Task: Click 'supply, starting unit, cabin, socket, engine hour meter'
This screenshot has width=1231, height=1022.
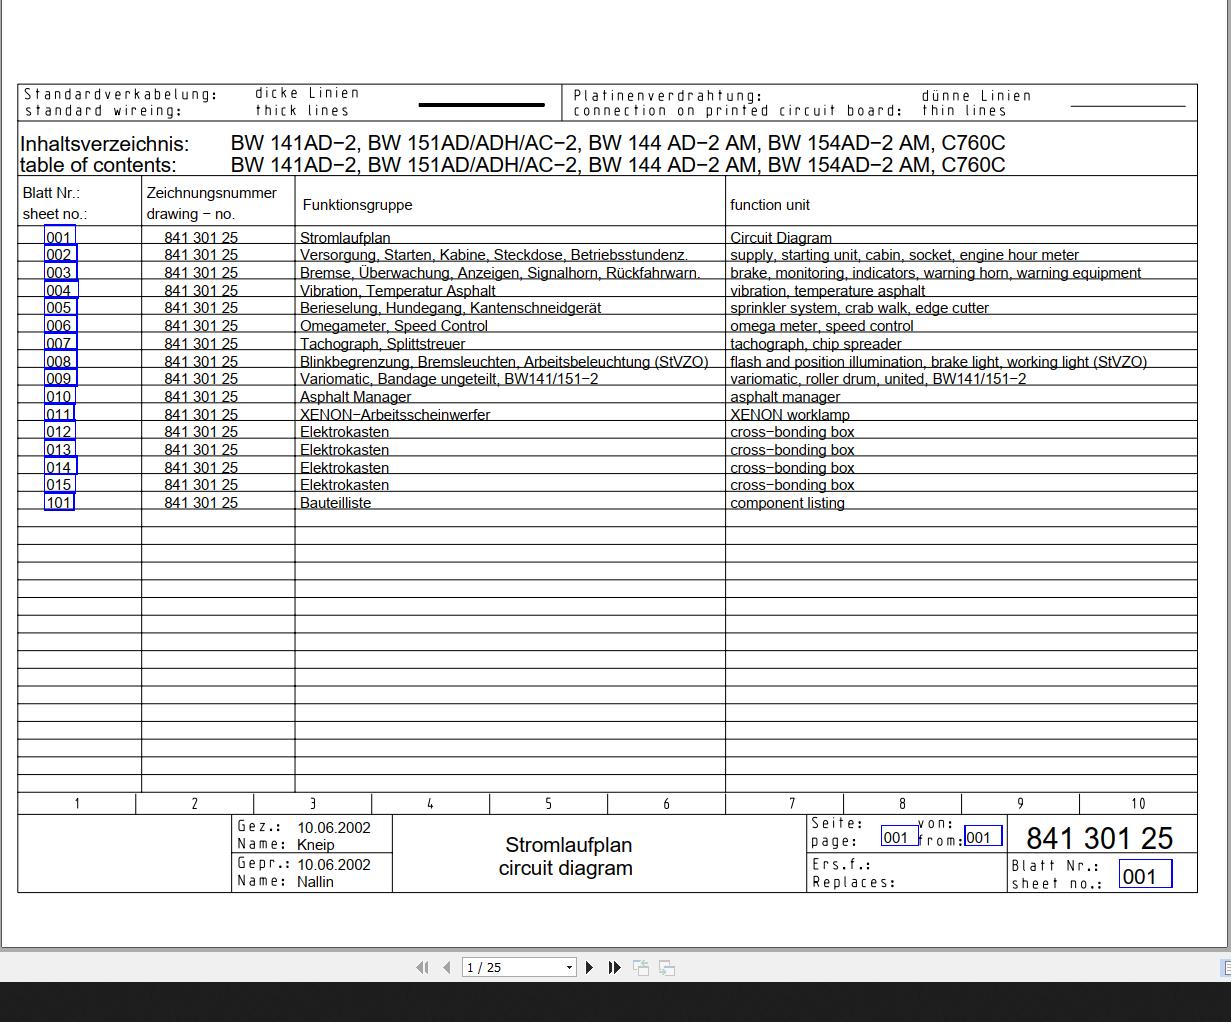Action: pos(904,255)
